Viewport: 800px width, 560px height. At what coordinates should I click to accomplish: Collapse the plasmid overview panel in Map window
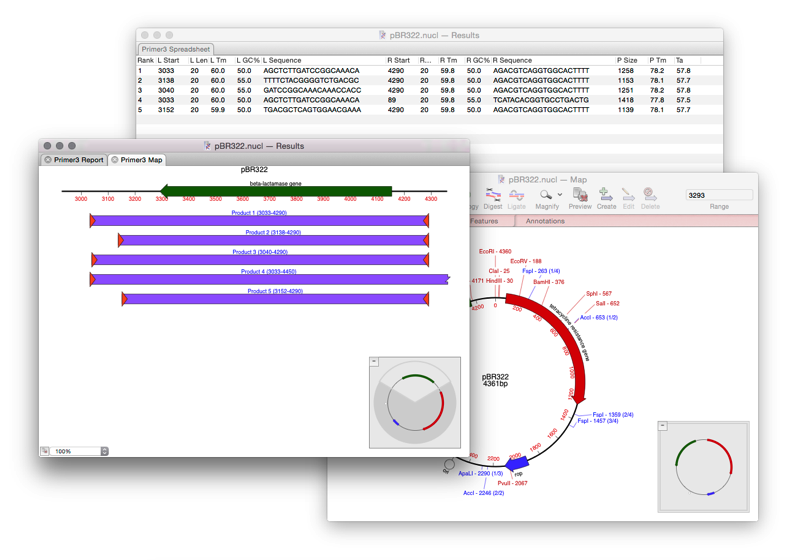662,426
